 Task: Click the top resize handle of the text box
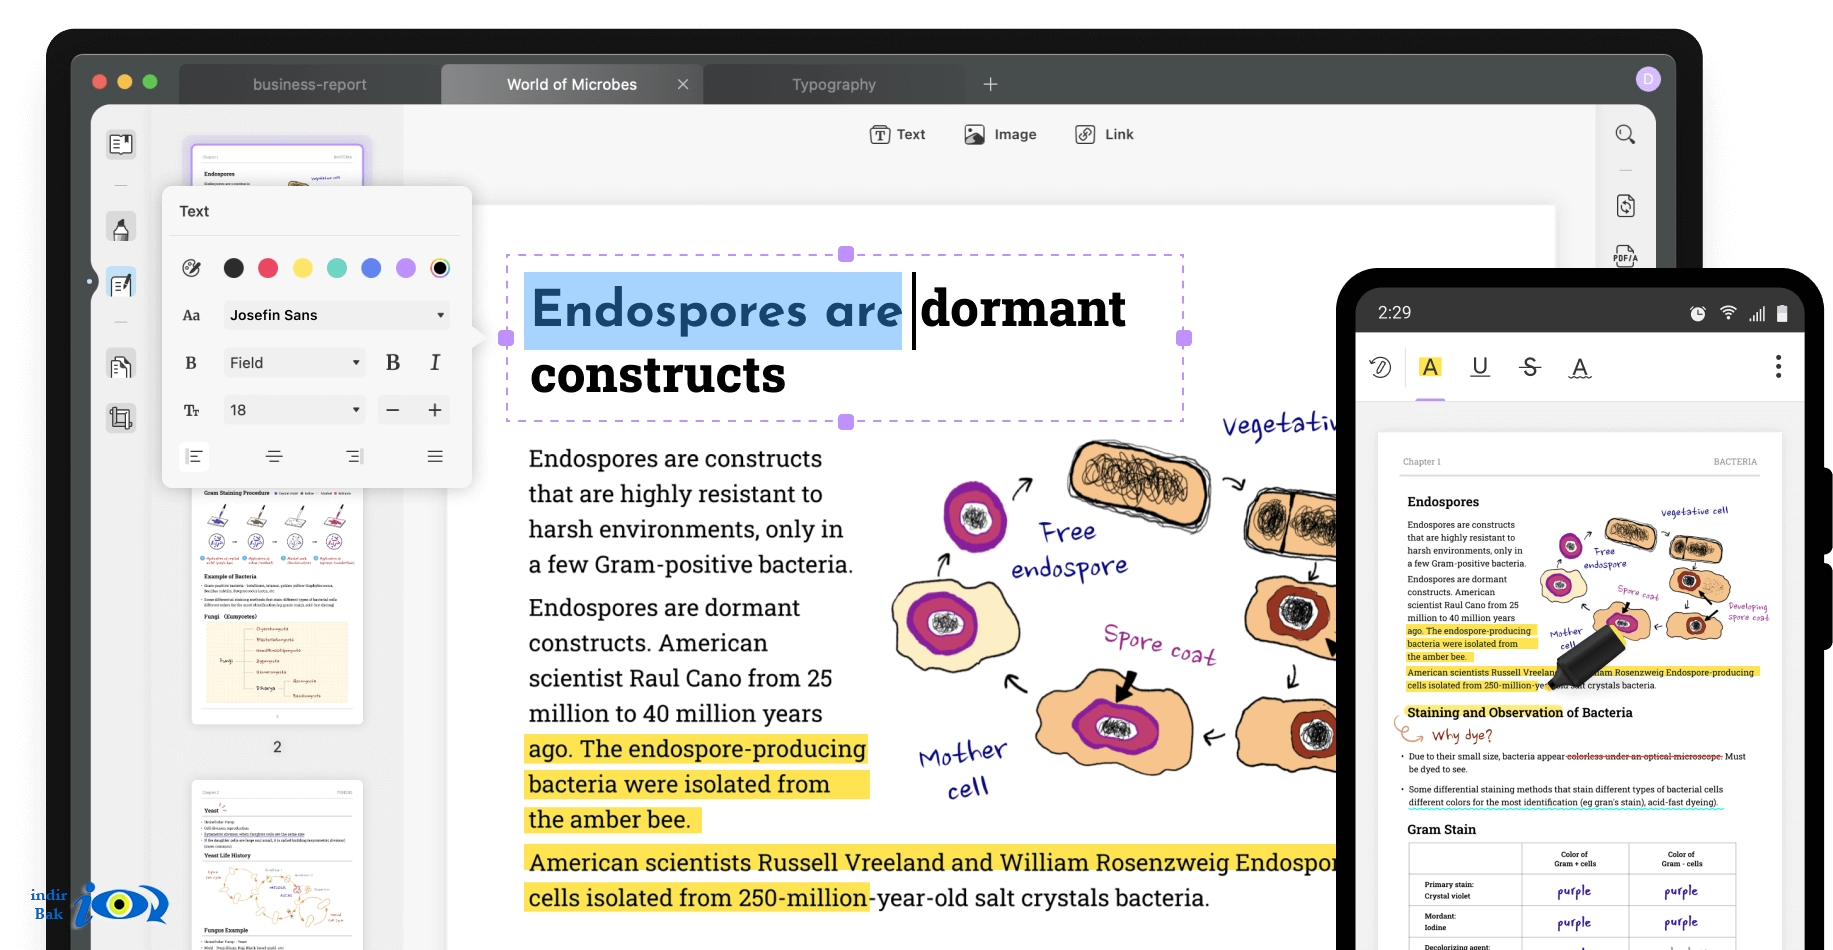(846, 254)
